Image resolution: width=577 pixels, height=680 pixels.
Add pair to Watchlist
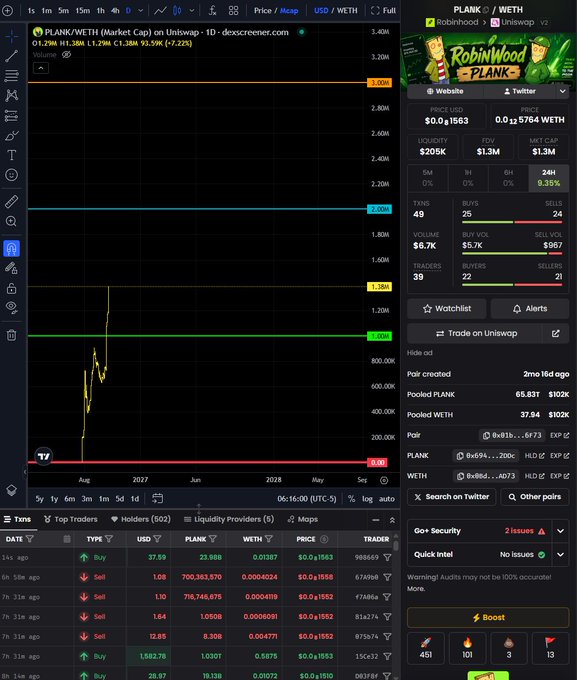coord(447,308)
